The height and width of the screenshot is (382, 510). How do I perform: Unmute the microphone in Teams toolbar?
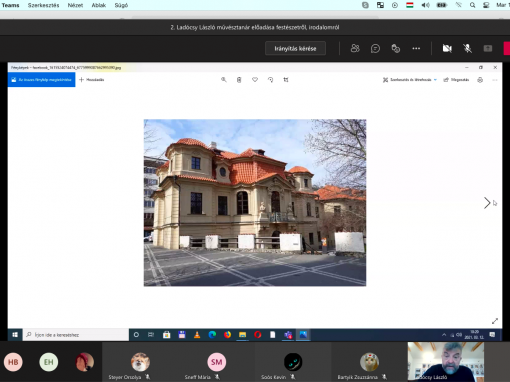[x=467, y=49]
